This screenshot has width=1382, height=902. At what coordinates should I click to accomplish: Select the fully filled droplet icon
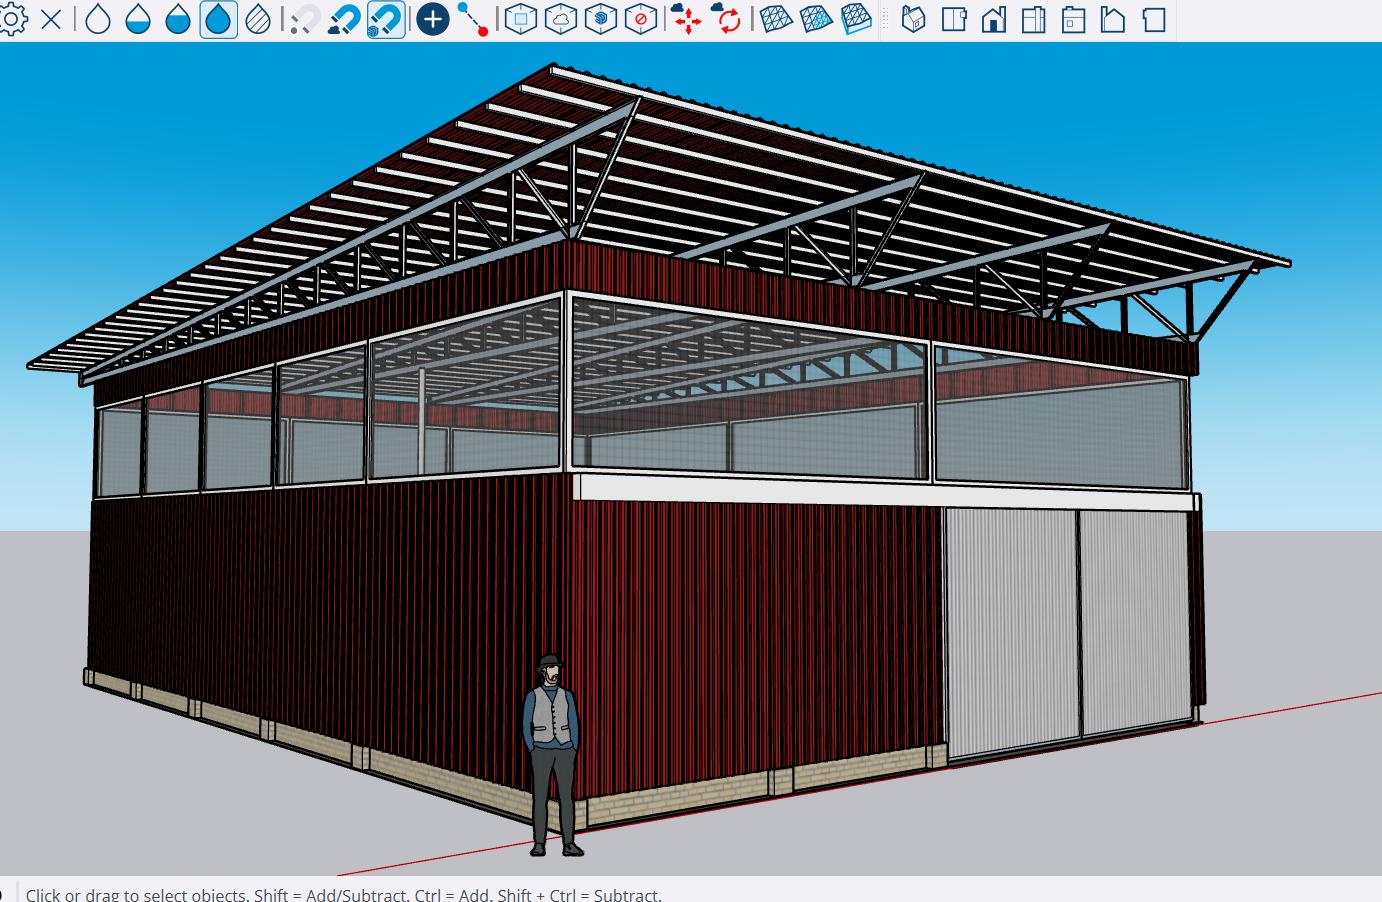click(218, 19)
